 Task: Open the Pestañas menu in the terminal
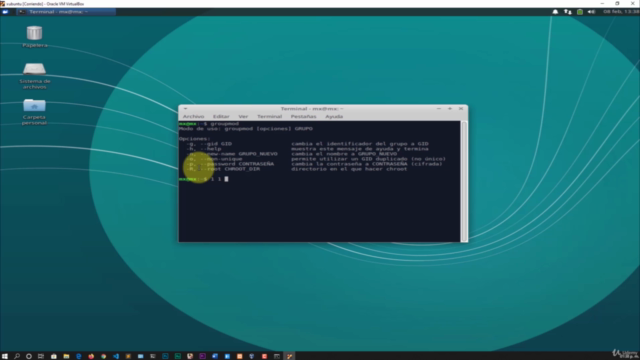click(x=303, y=116)
